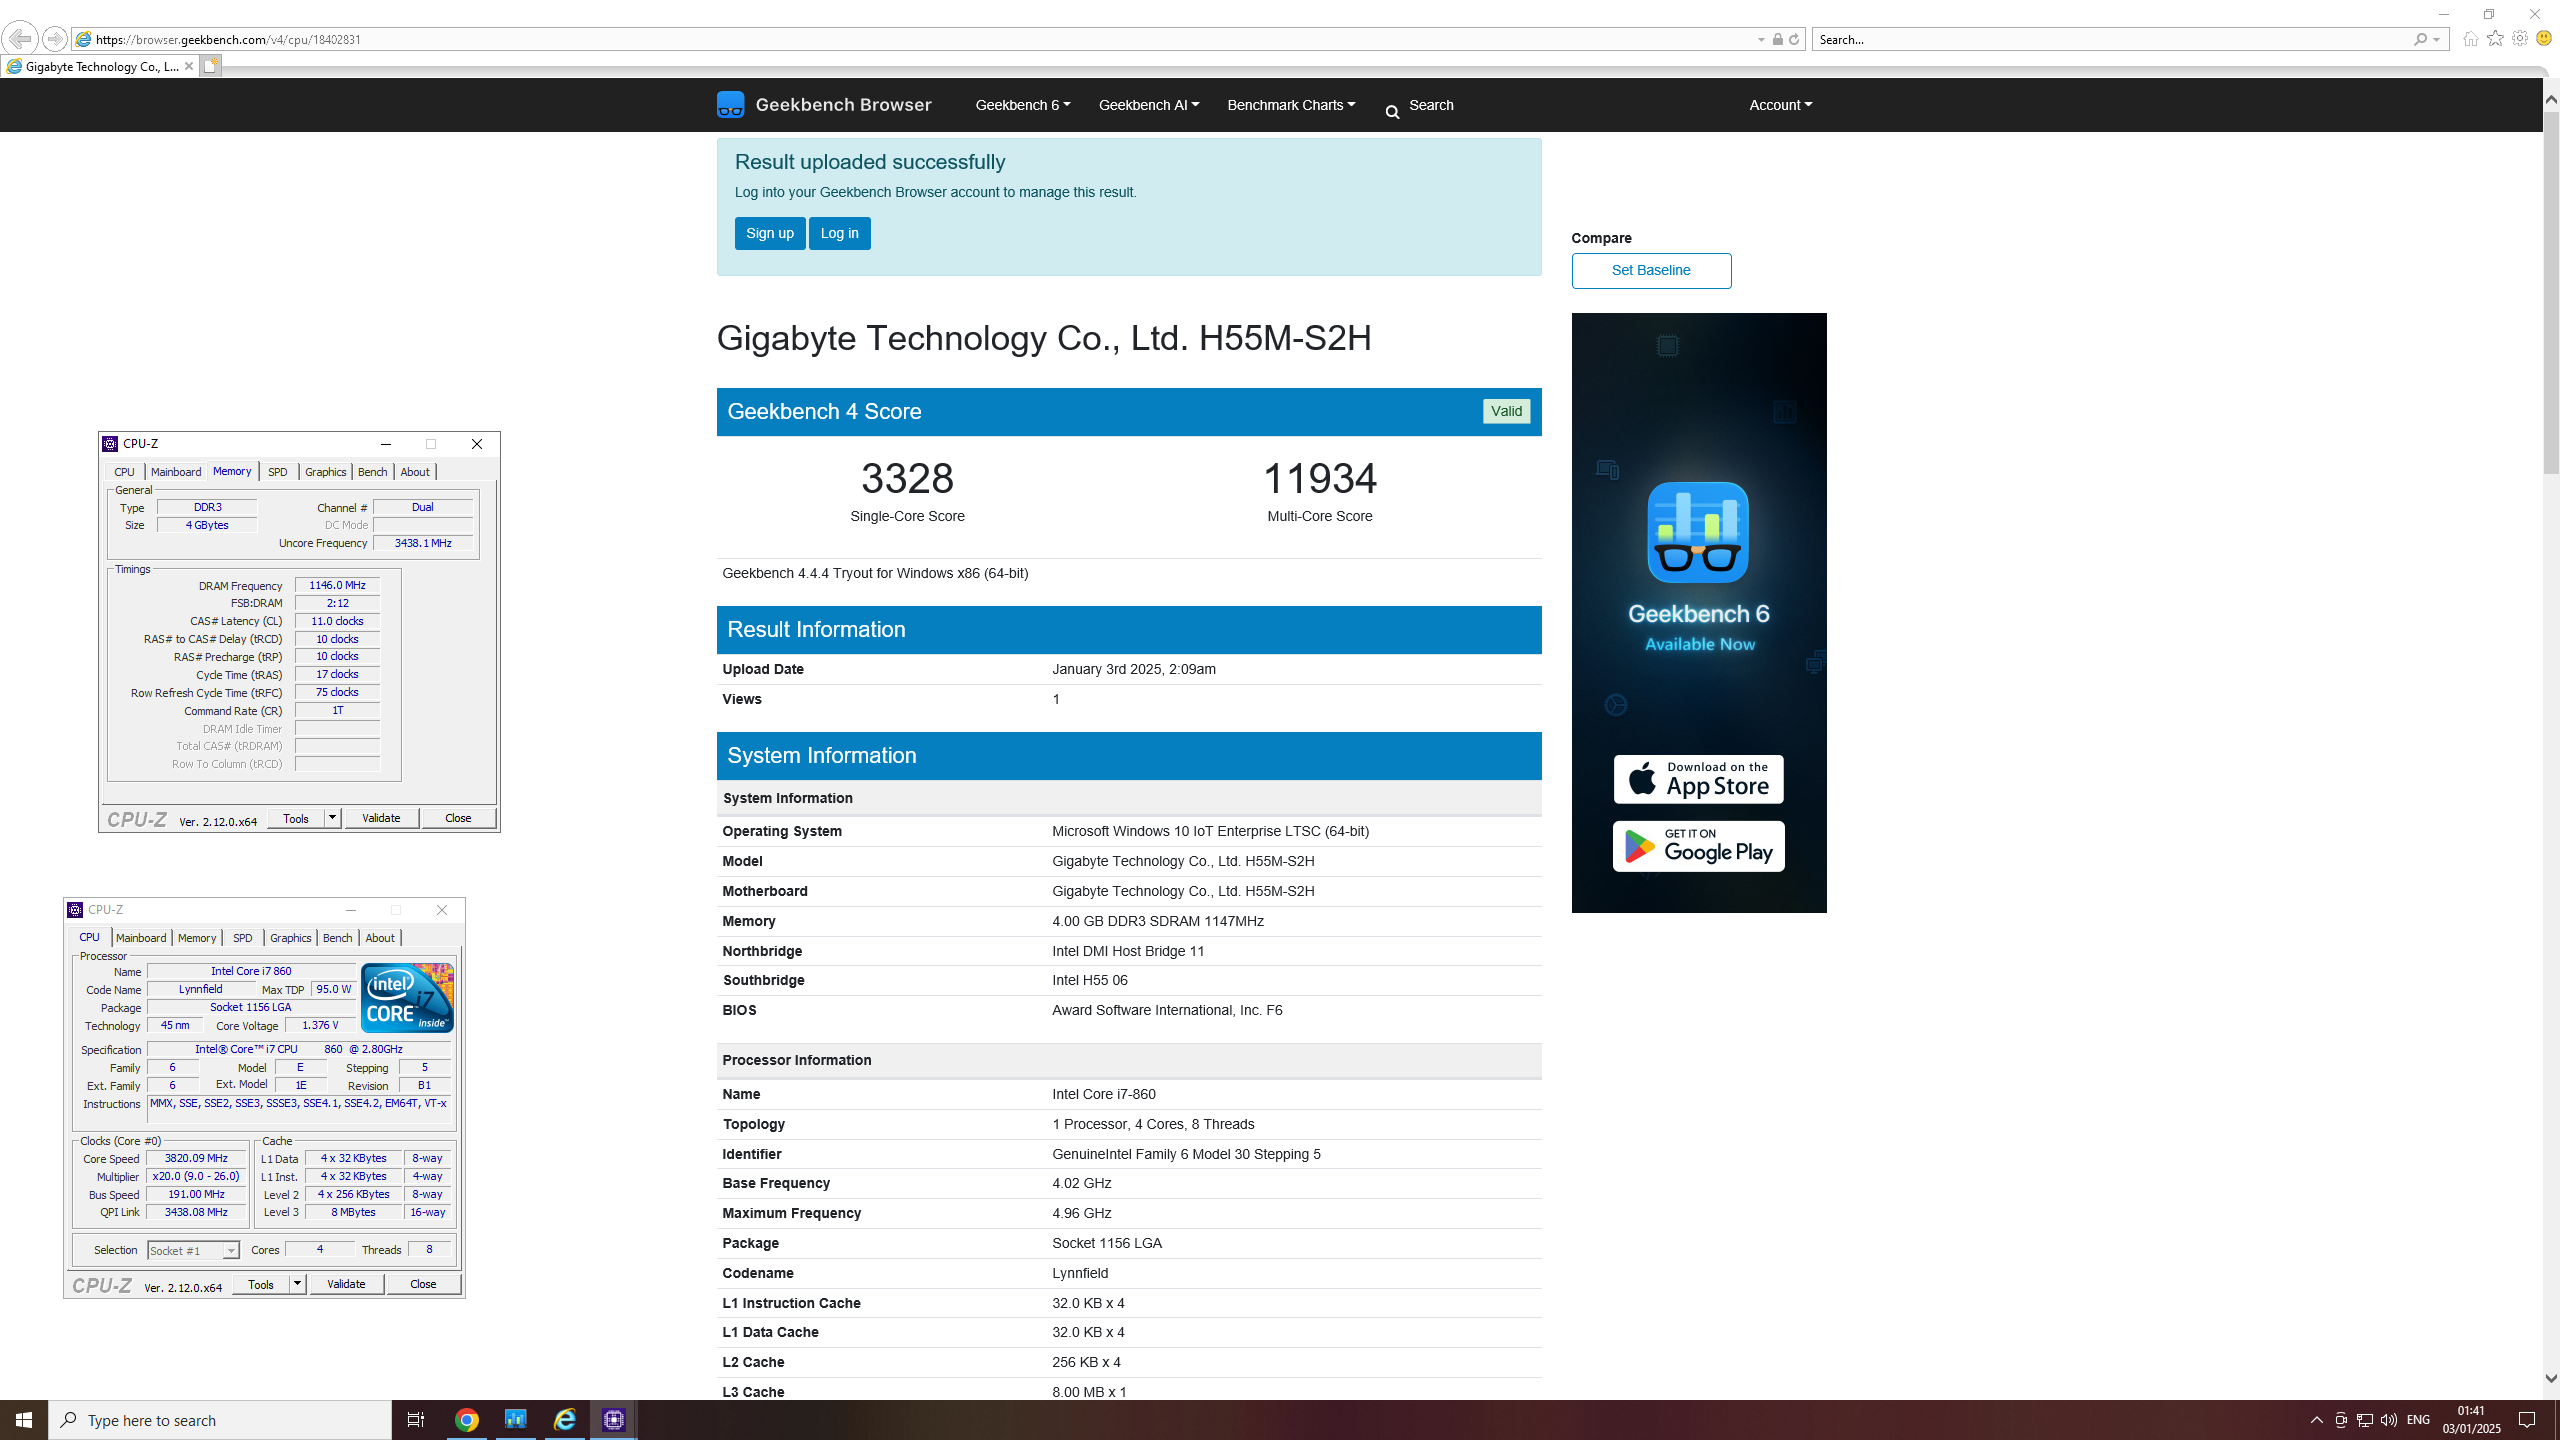Switch to About tab in lower CPU-Z window

pos(380,938)
